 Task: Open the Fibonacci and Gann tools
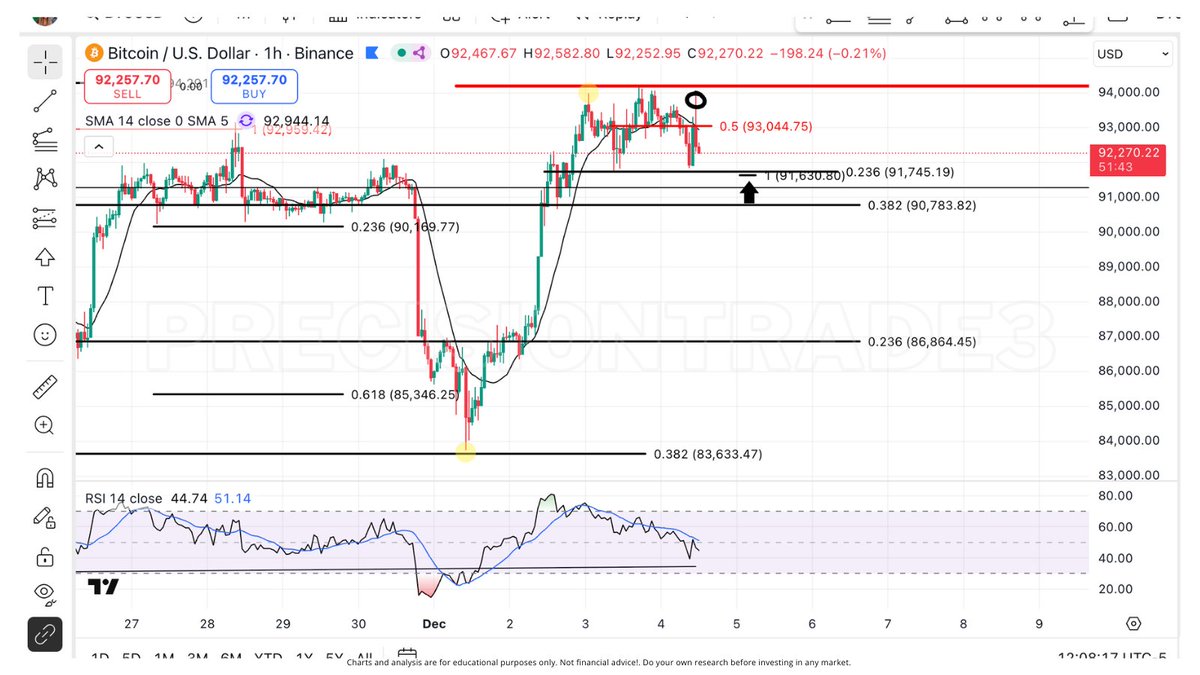(x=45, y=139)
